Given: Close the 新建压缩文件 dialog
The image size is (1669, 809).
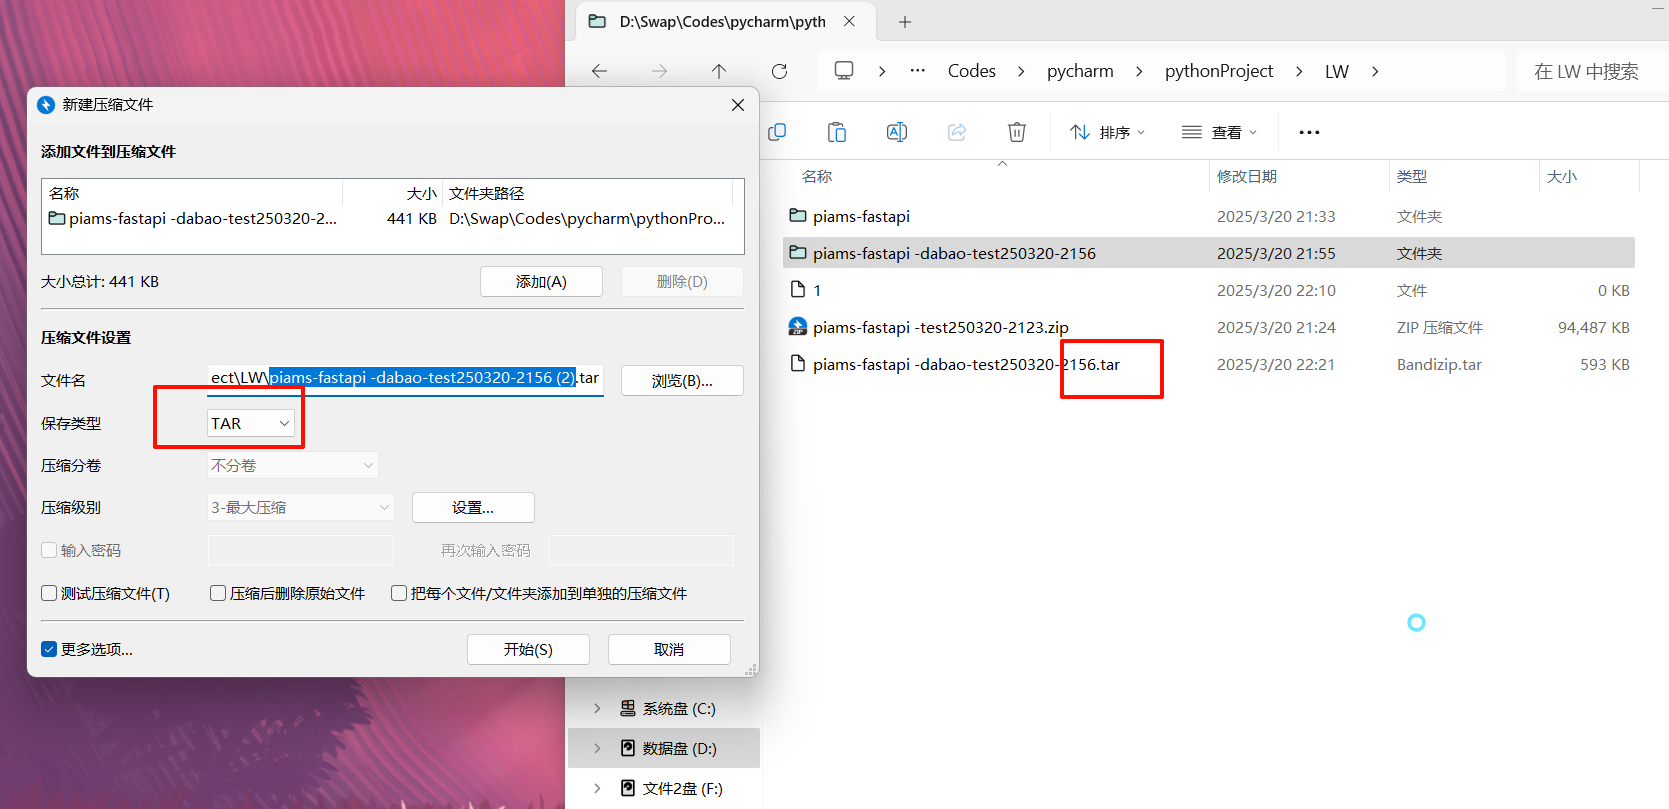Looking at the screenshot, I should (x=738, y=105).
